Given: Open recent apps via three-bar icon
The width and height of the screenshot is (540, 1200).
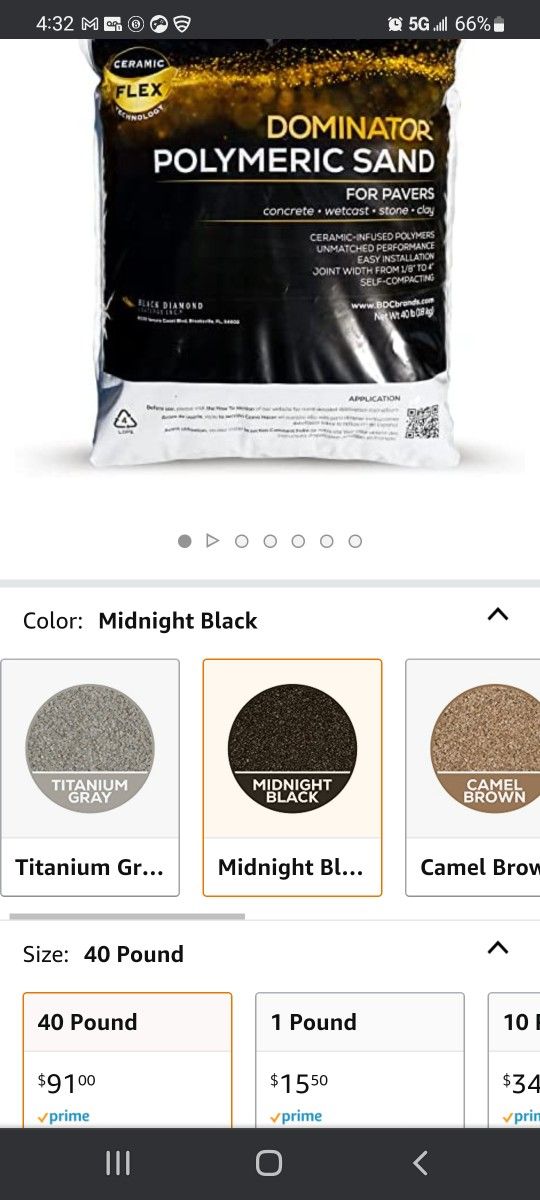Looking at the screenshot, I should 118,1162.
